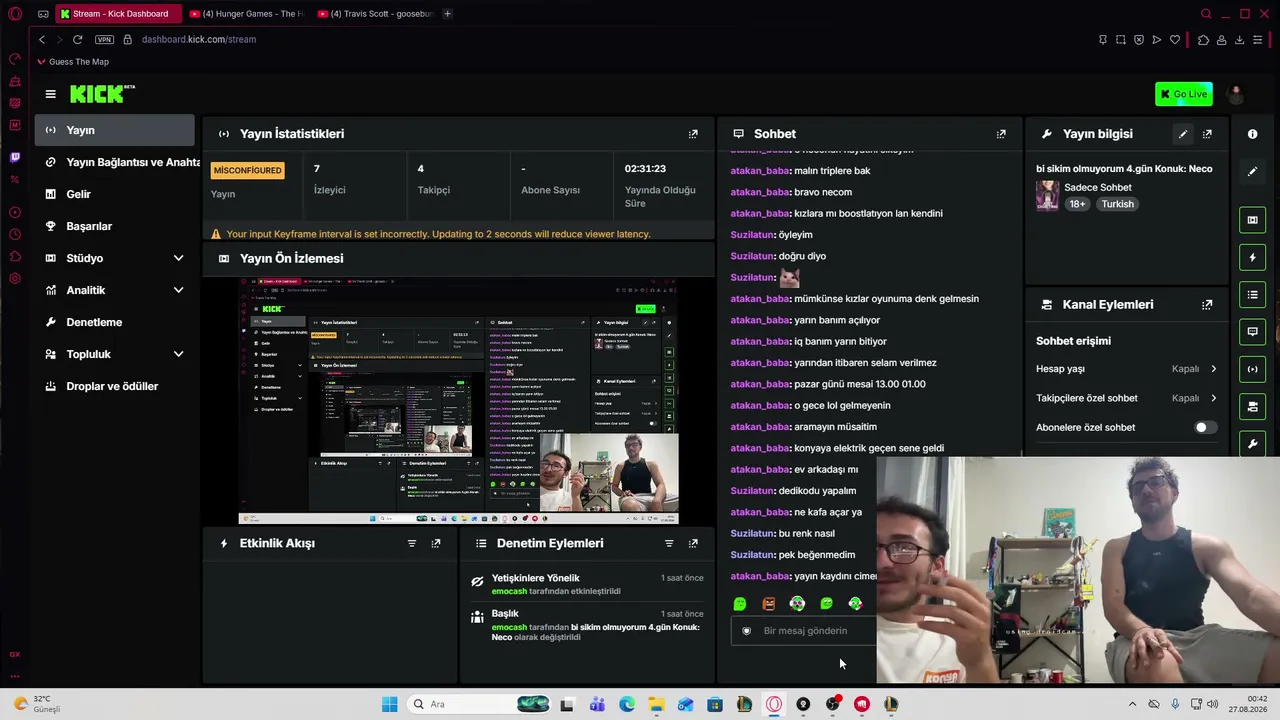Pick the angry brown emote in chat
This screenshot has height=720, width=1280.
769,604
